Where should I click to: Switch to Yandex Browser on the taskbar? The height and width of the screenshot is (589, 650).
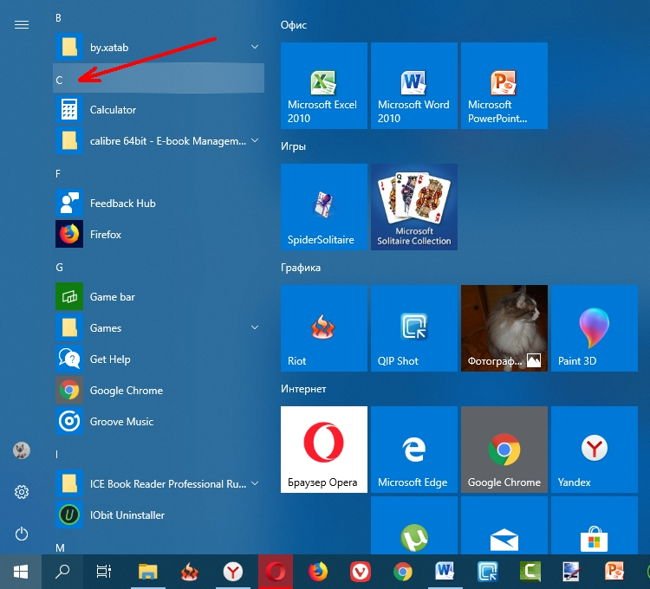tap(233, 572)
